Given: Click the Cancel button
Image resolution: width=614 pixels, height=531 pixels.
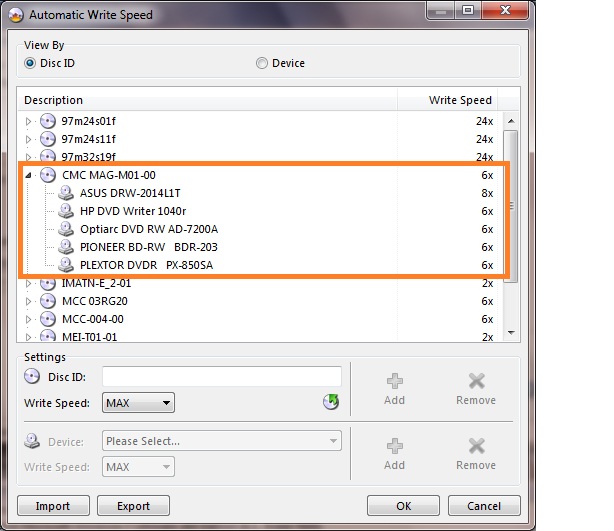Looking at the screenshot, I should [484, 506].
